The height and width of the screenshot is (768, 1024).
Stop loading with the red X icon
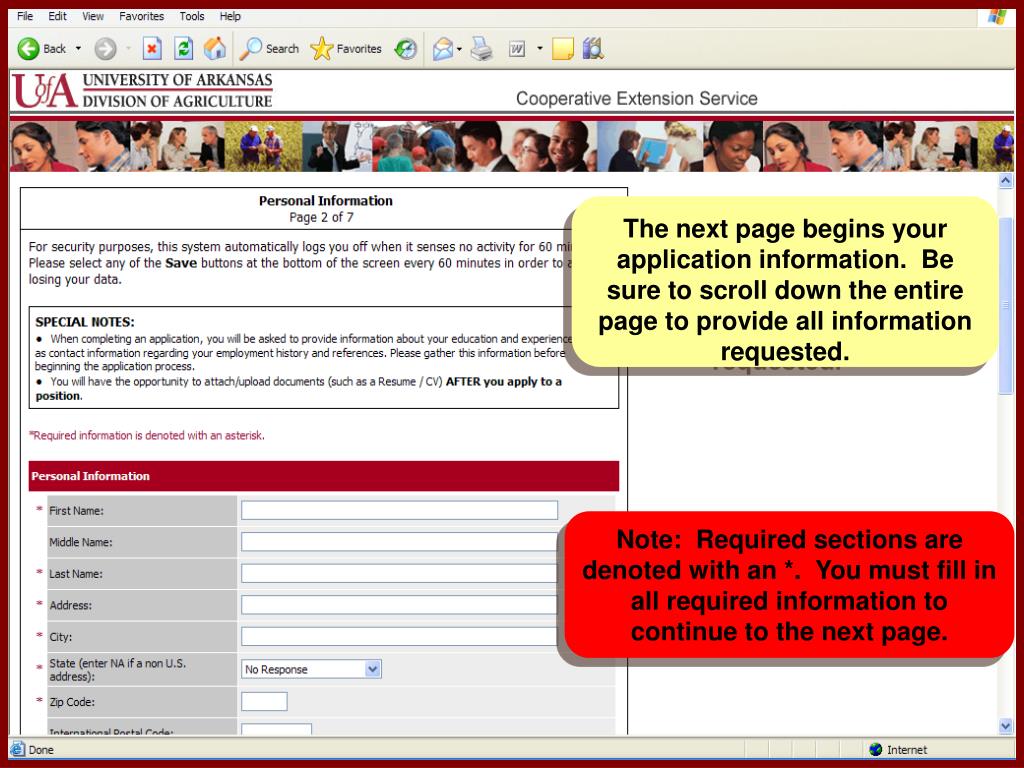(152, 49)
